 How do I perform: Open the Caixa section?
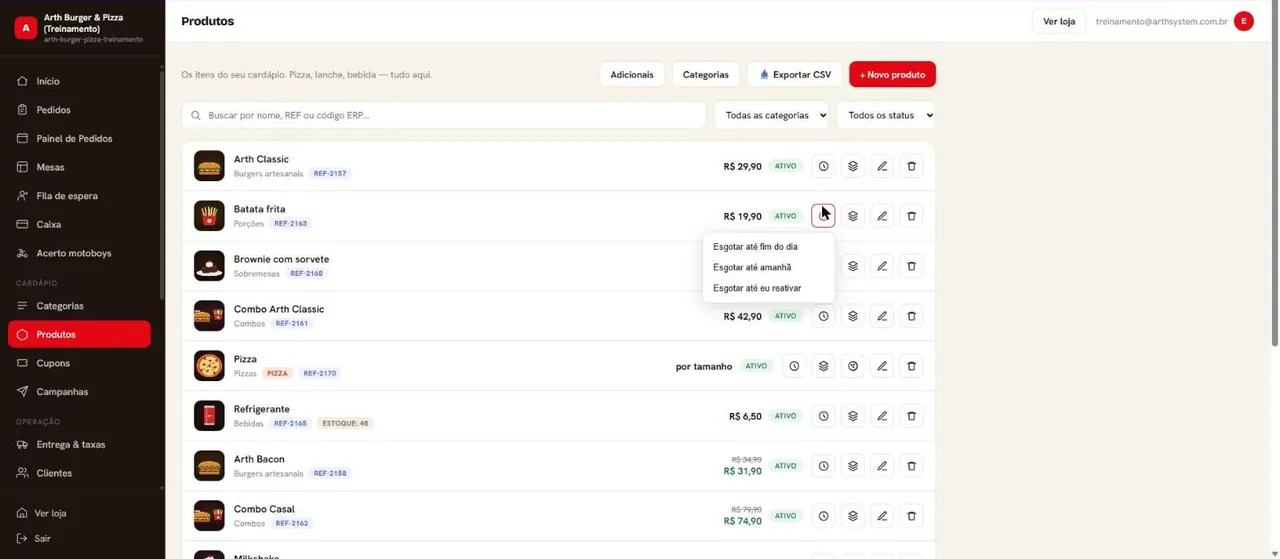tap(79, 225)
